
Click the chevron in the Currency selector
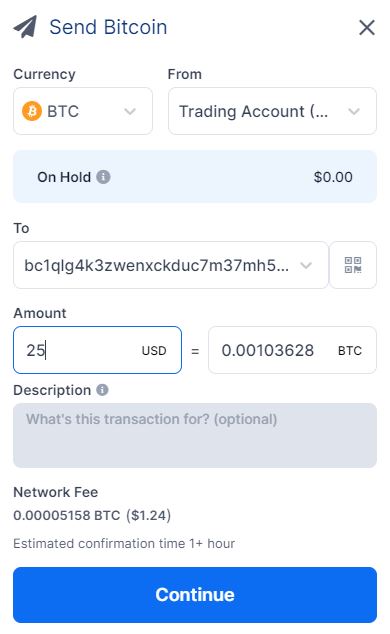(130, 111)
